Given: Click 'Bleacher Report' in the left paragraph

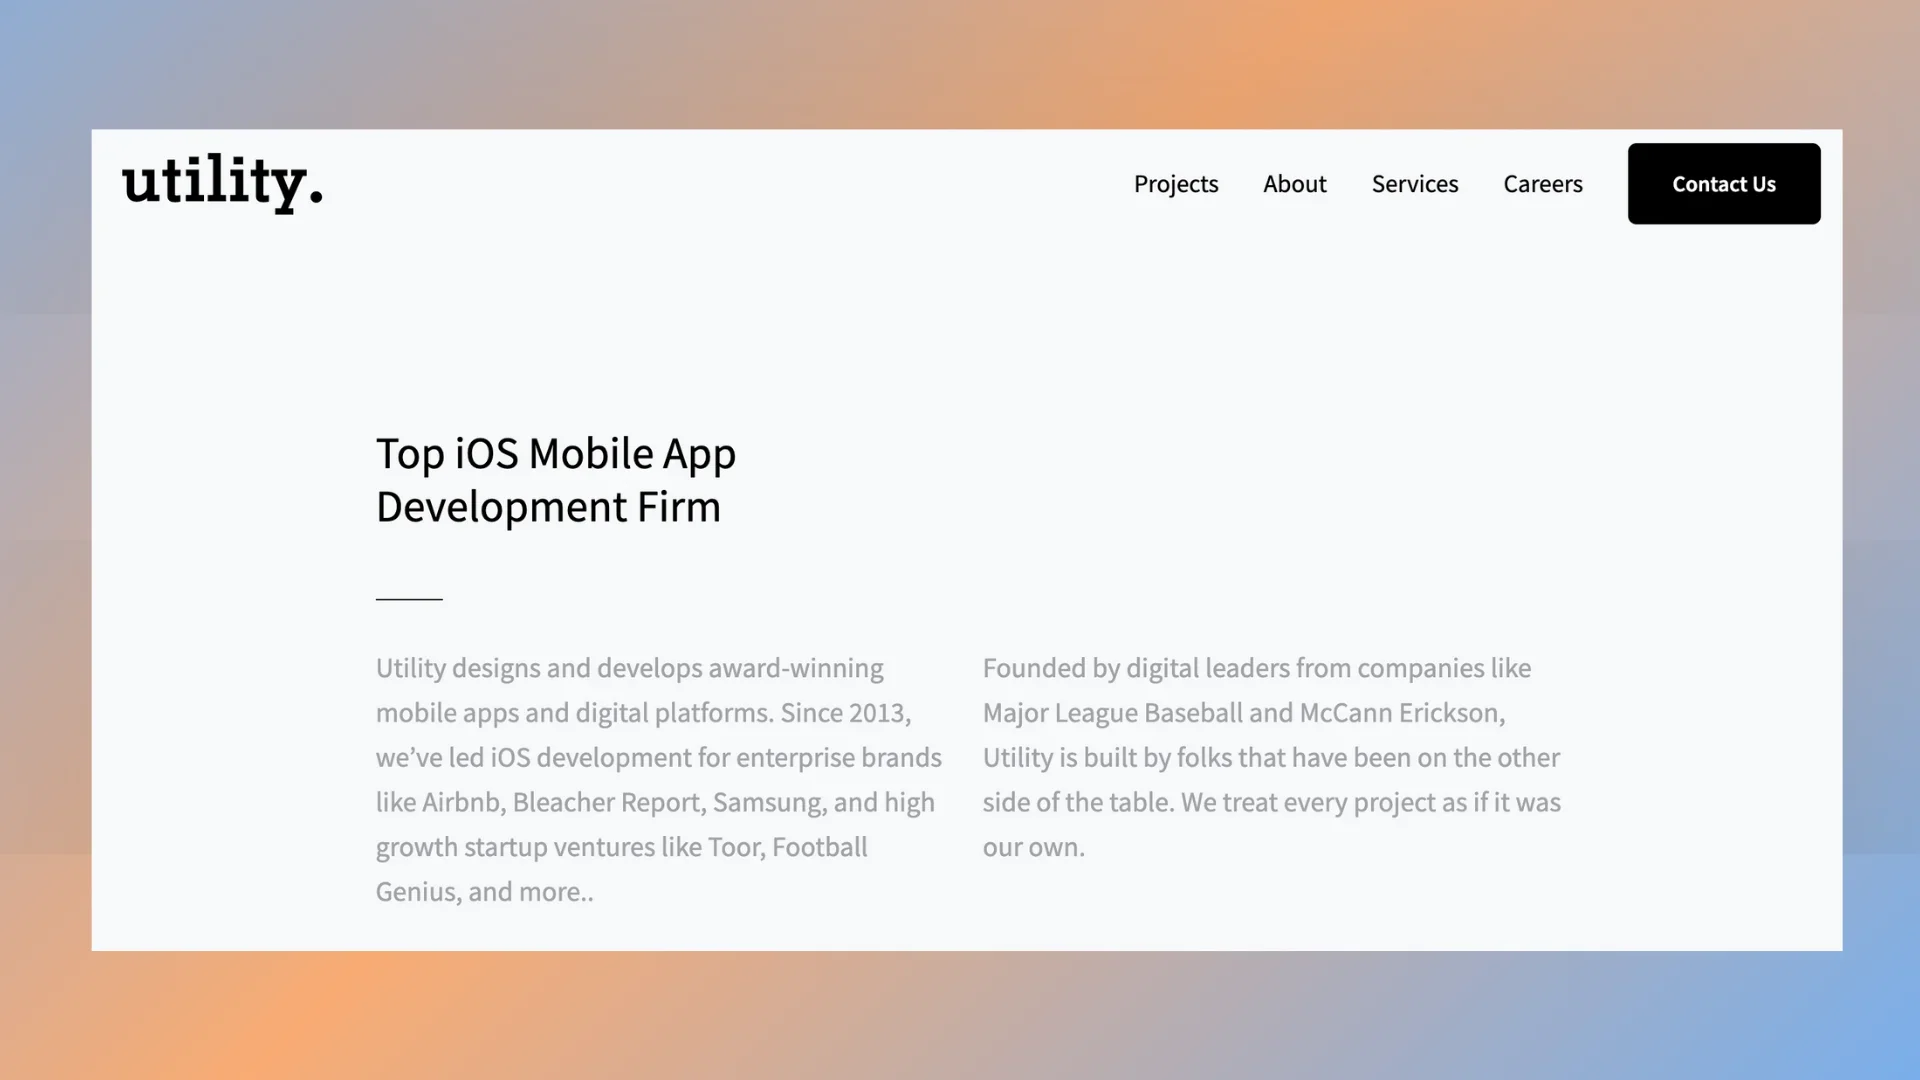Looking at the screenshot, I should point(606,803).
